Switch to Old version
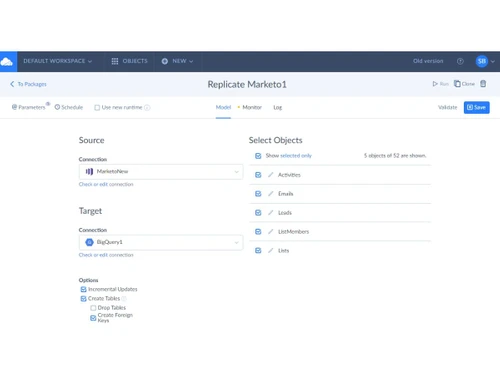The image size is (500, 375). (x=428, y=61)
